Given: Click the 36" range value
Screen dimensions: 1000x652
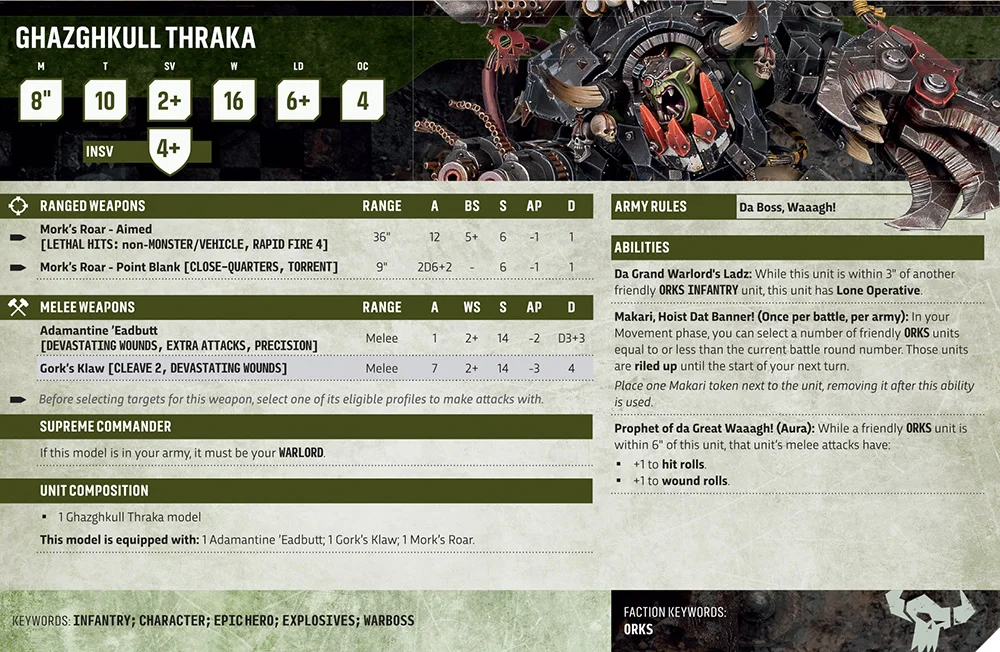Looking at the screenshot, I should [x=381, y=237].
